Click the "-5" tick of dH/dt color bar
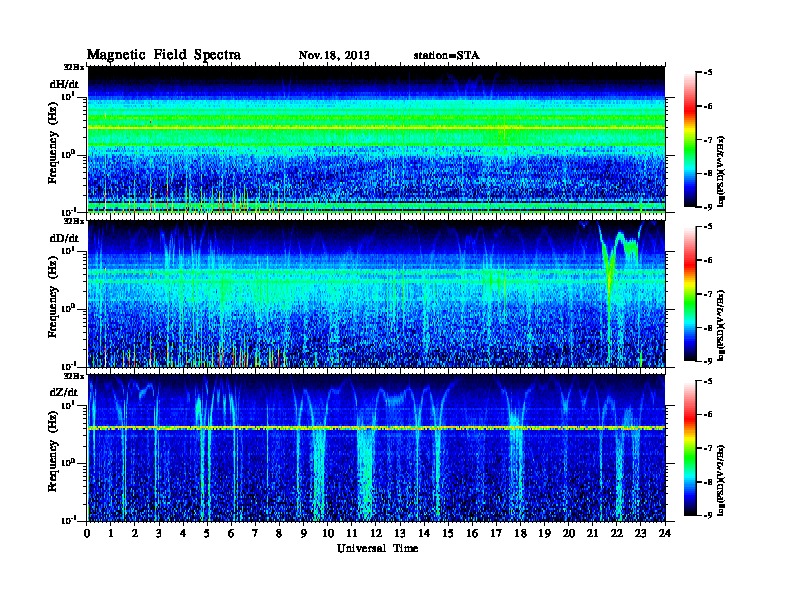Image resolution: width=792 pixels, height=612 pixels. (707, 73)
